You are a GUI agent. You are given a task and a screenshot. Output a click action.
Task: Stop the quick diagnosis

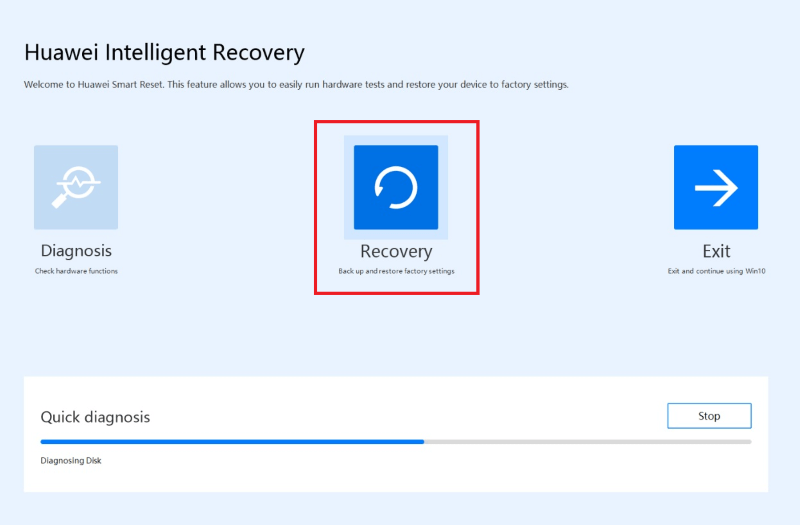709,416
